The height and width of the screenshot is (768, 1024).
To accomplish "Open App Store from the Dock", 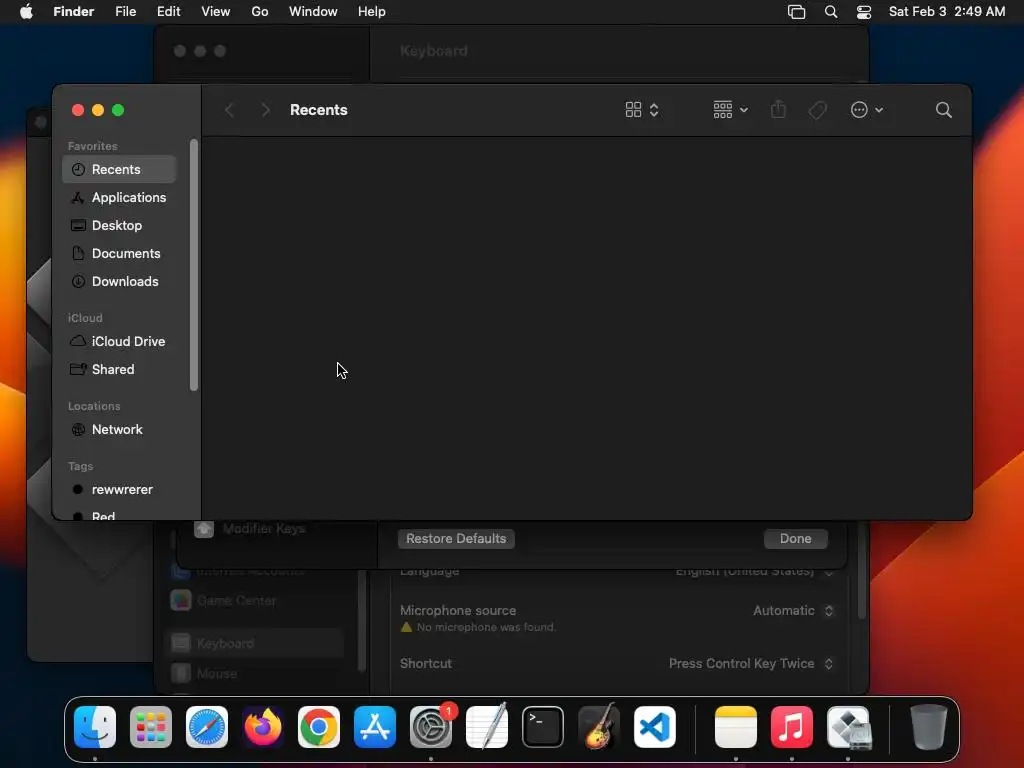I will [x=375, y=727].
